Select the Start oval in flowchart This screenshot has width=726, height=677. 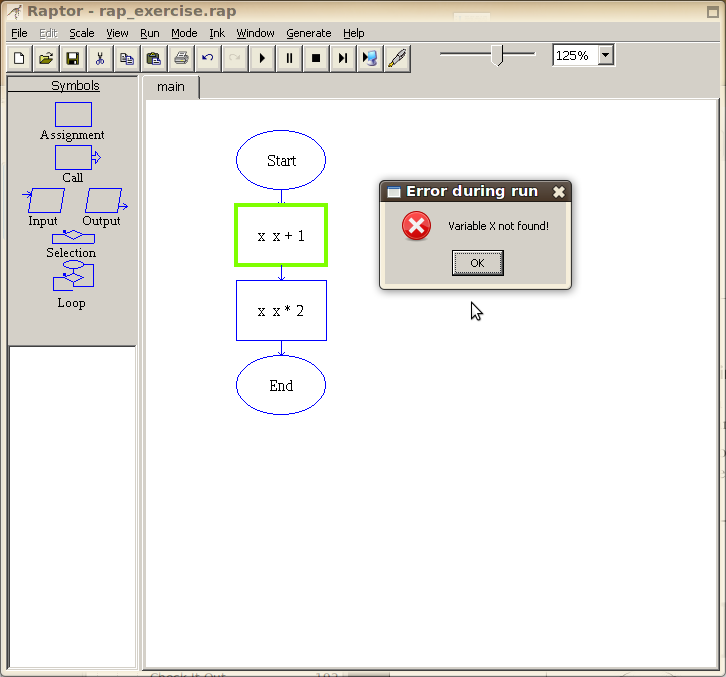[x=281, y=160]
